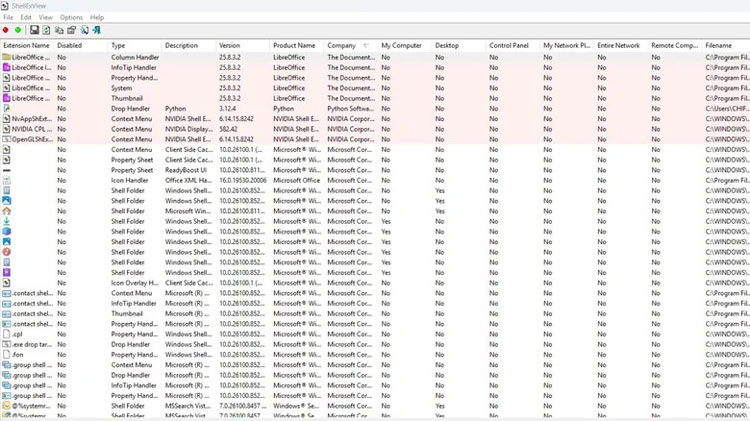Viewport: 750px width, 421px height.
Task: Click the ShellExView title bar app icon
Action: click(5, 6)
